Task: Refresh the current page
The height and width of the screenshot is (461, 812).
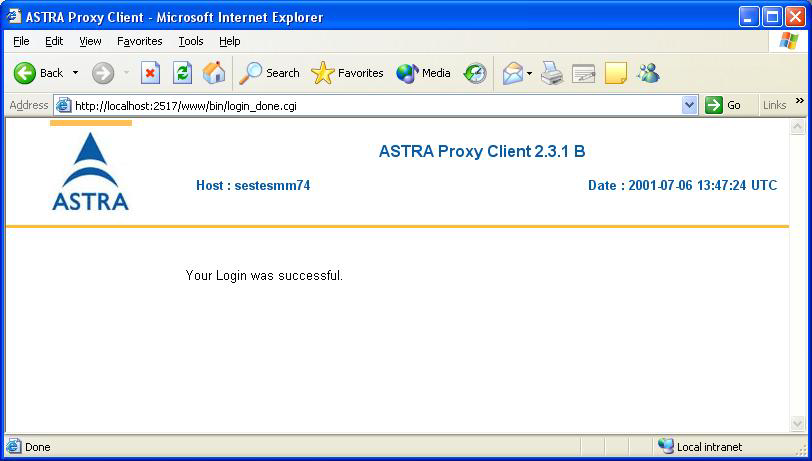Action: pyautogui.click(x=182, y=73)
